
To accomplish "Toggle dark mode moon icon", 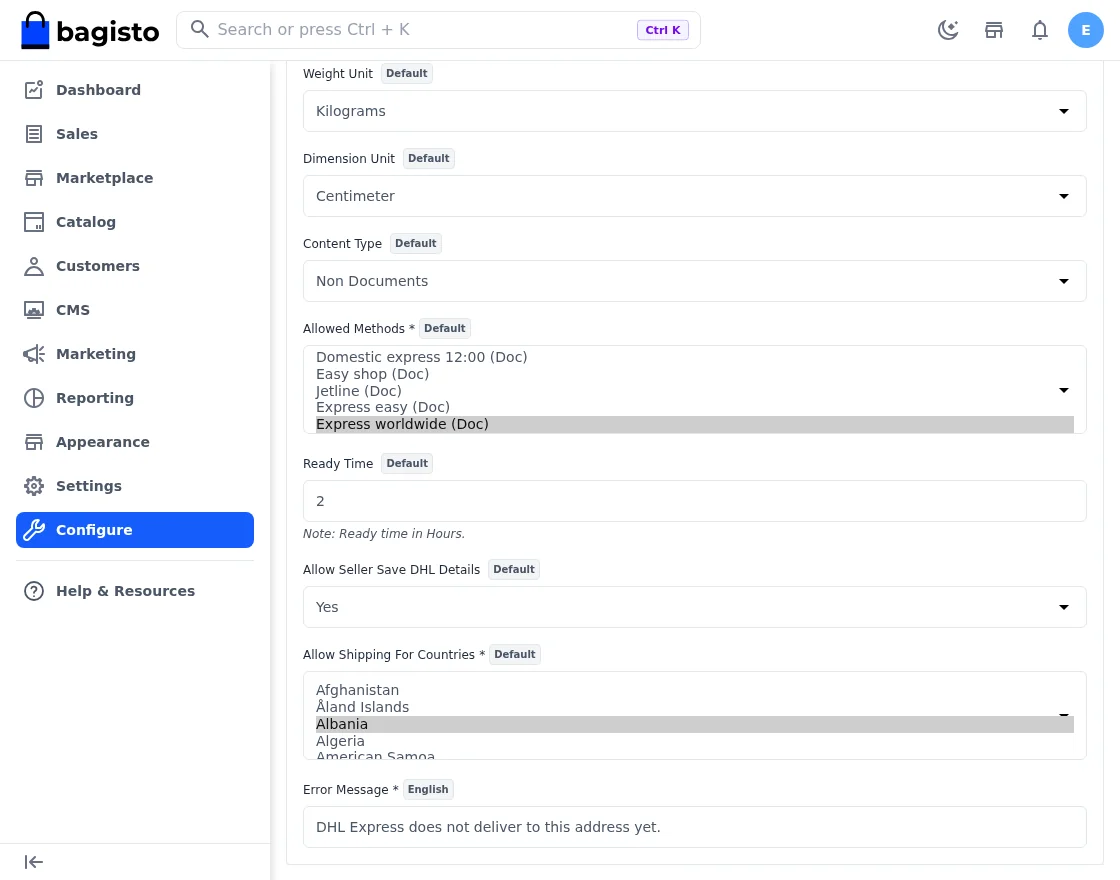I will (x=948, y=30).
